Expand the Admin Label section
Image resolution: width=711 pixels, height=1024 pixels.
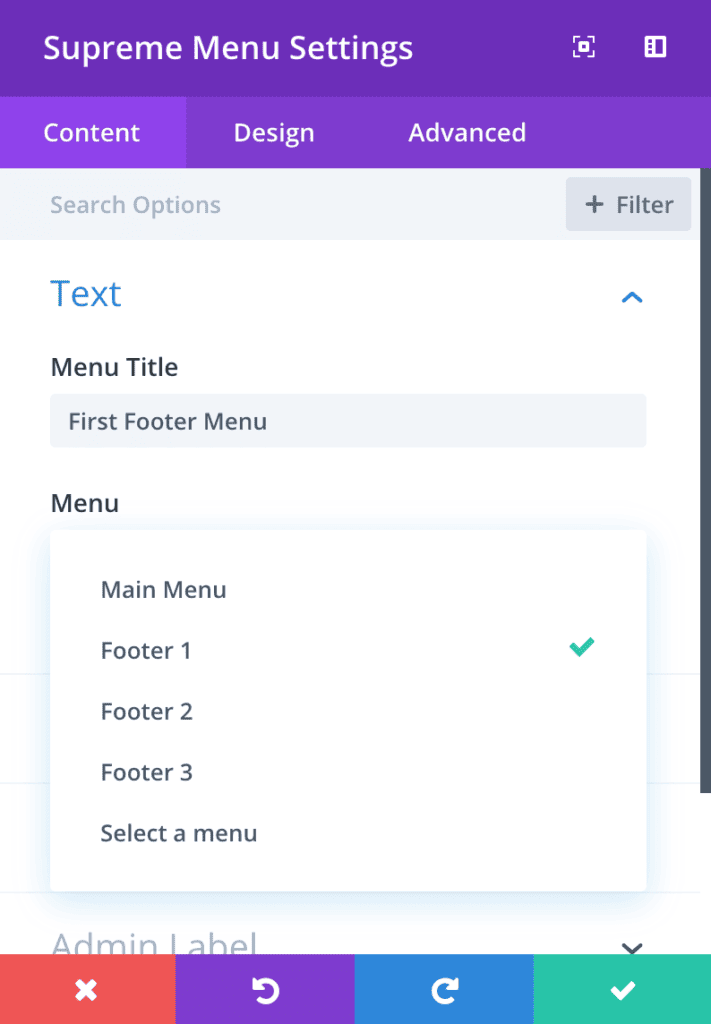coord(631,947)
